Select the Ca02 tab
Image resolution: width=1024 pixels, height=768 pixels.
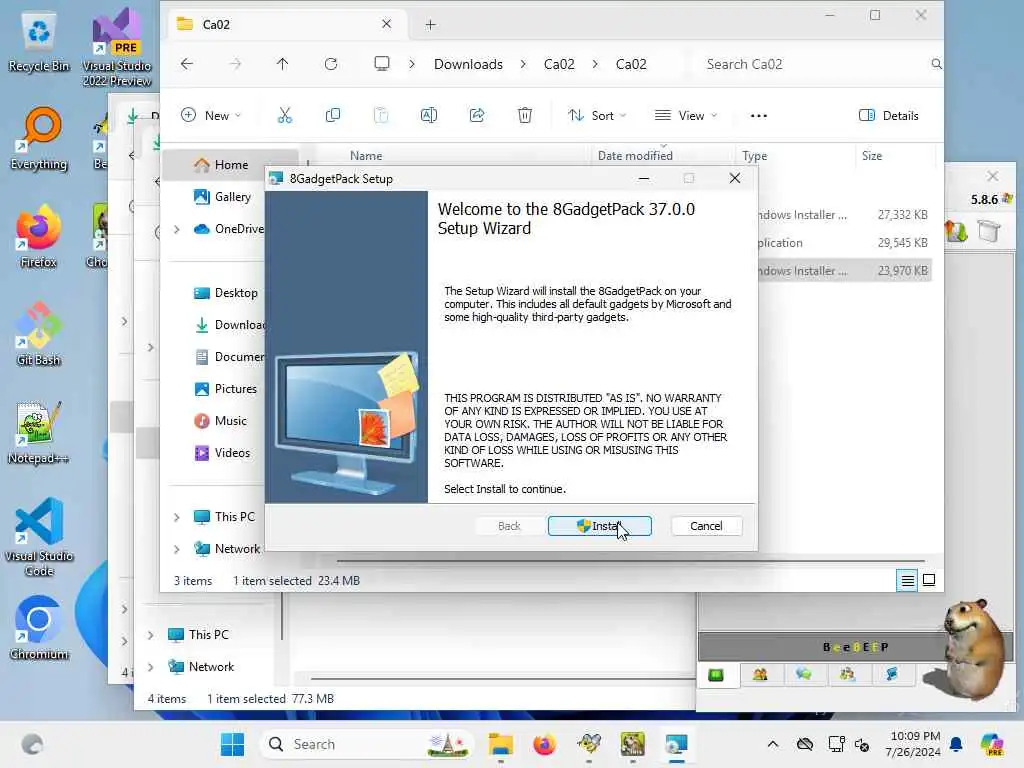point(285,24)
